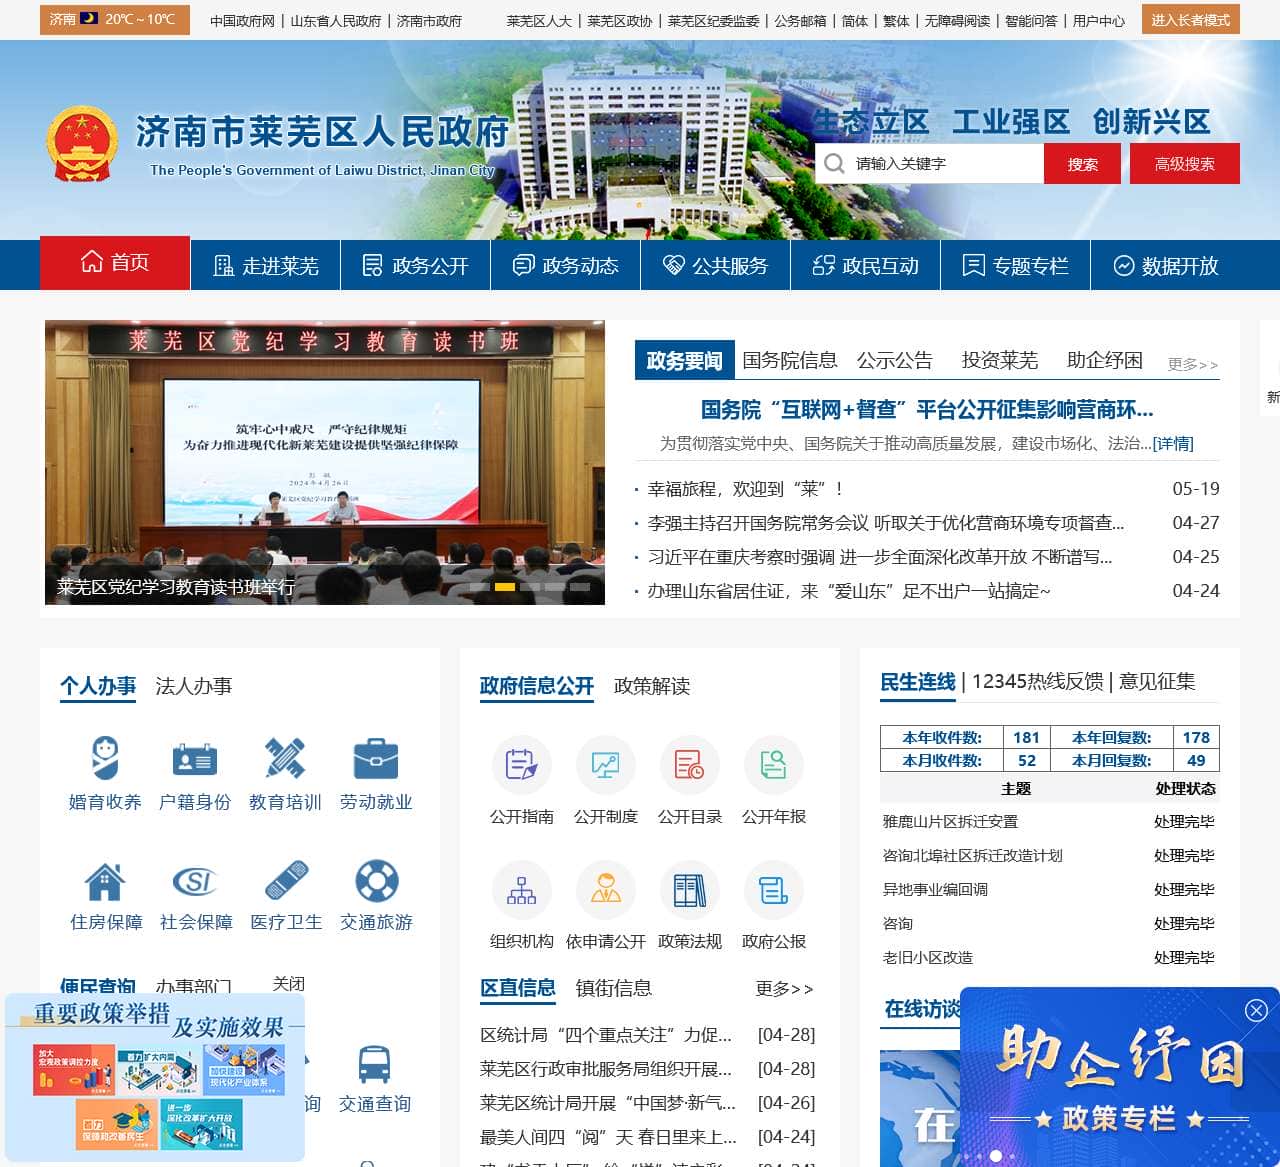Open the 政务公开 navigation menu
The width and height of the screenshot is (1280, 1167).
(x=416, y=266)
